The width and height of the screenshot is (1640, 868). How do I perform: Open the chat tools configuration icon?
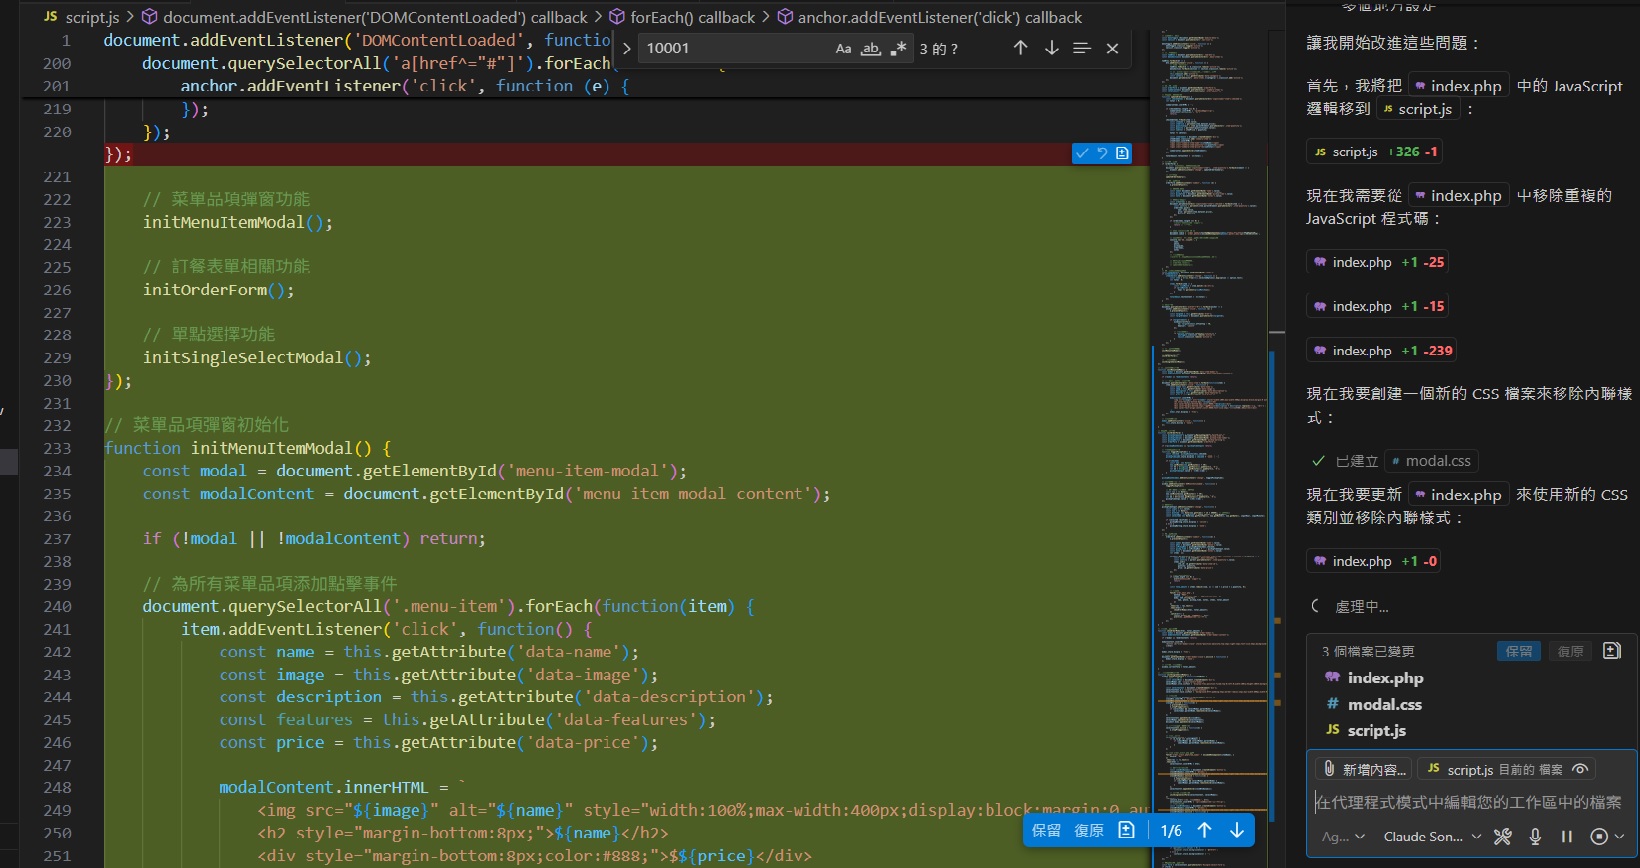point(1503,837)
